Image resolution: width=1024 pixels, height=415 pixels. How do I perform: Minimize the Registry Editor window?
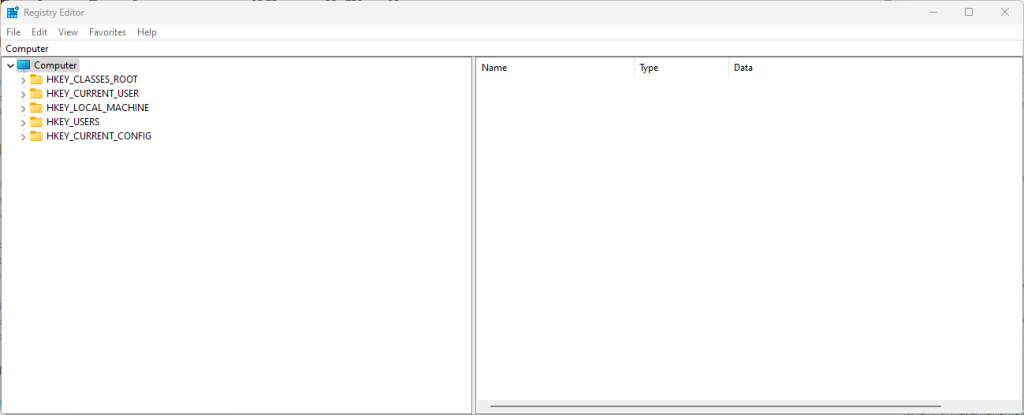[932, 12]
